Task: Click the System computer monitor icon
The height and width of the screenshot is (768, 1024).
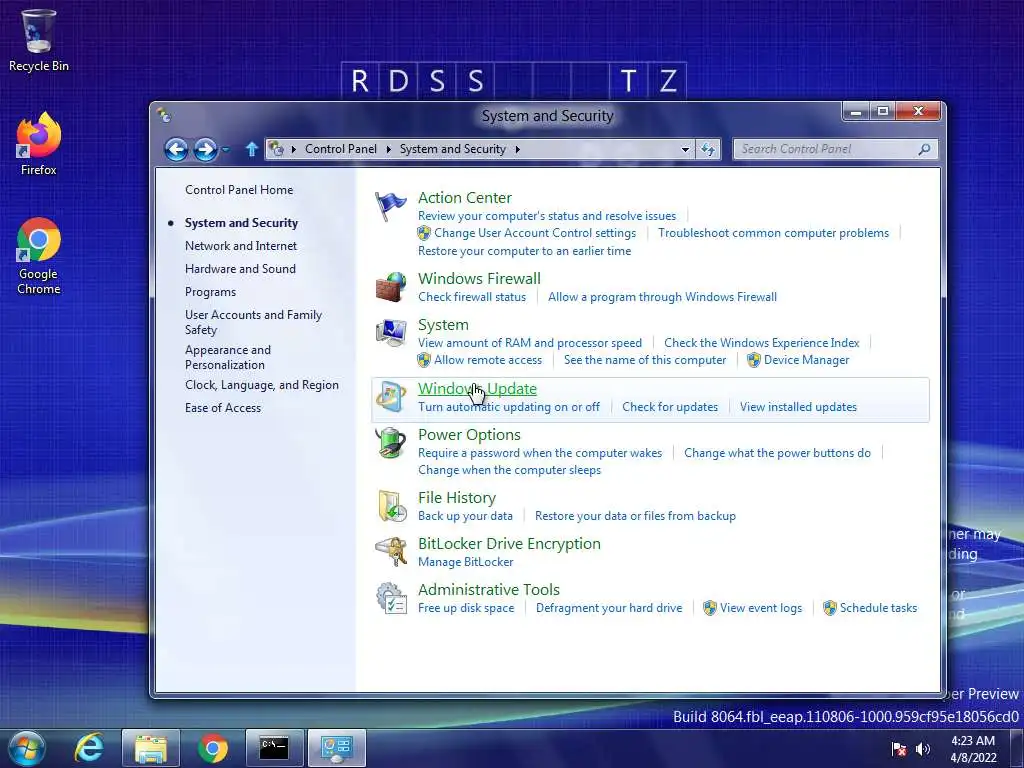Action: coord(391,333)
